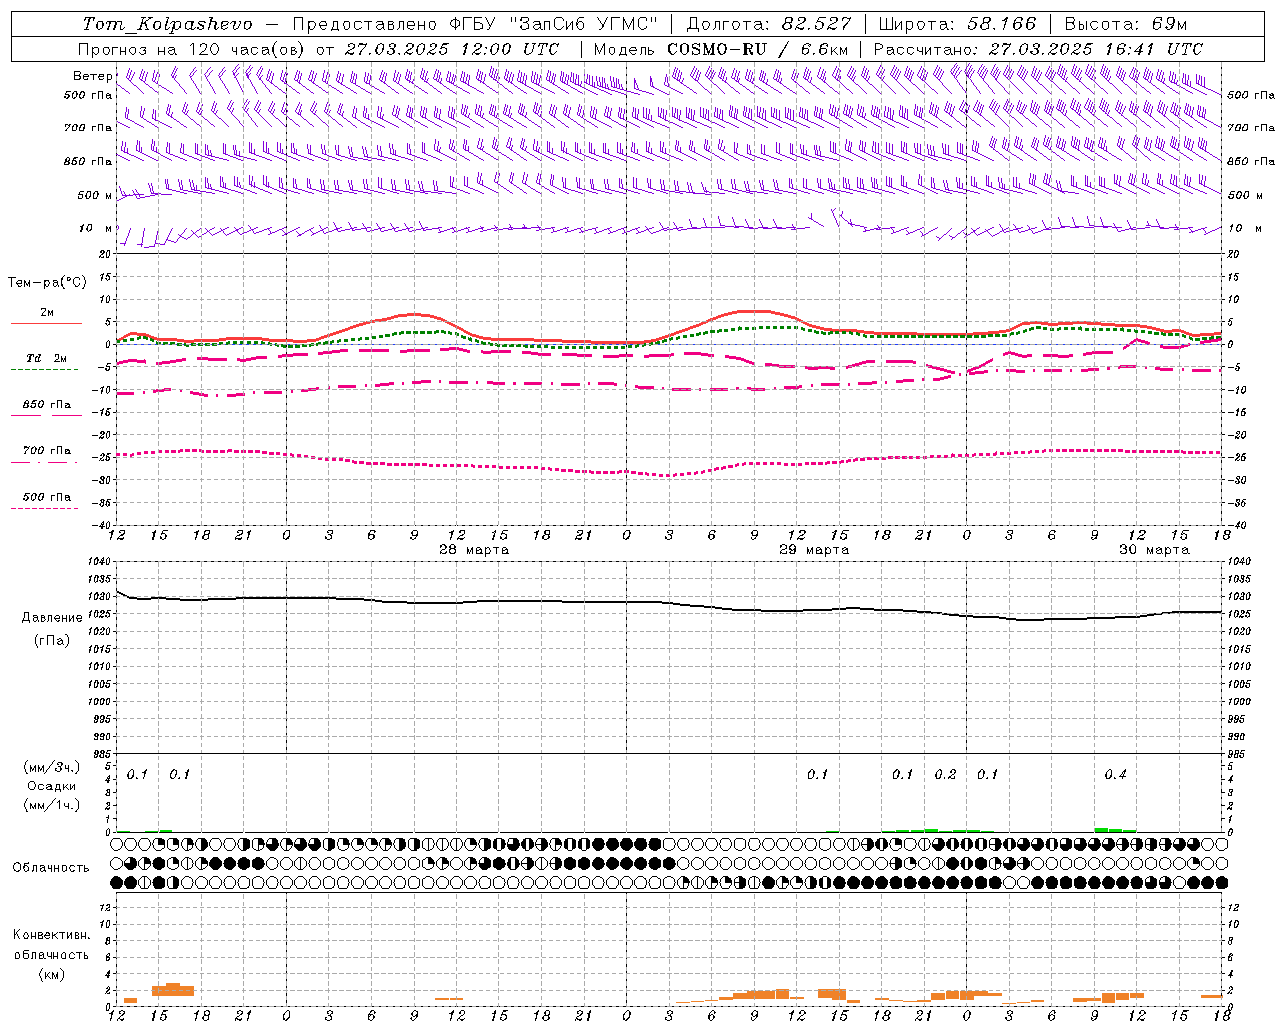The image size is (1280, 1024).
Task: Click the Давление panel label
Action: click(52, 618)
